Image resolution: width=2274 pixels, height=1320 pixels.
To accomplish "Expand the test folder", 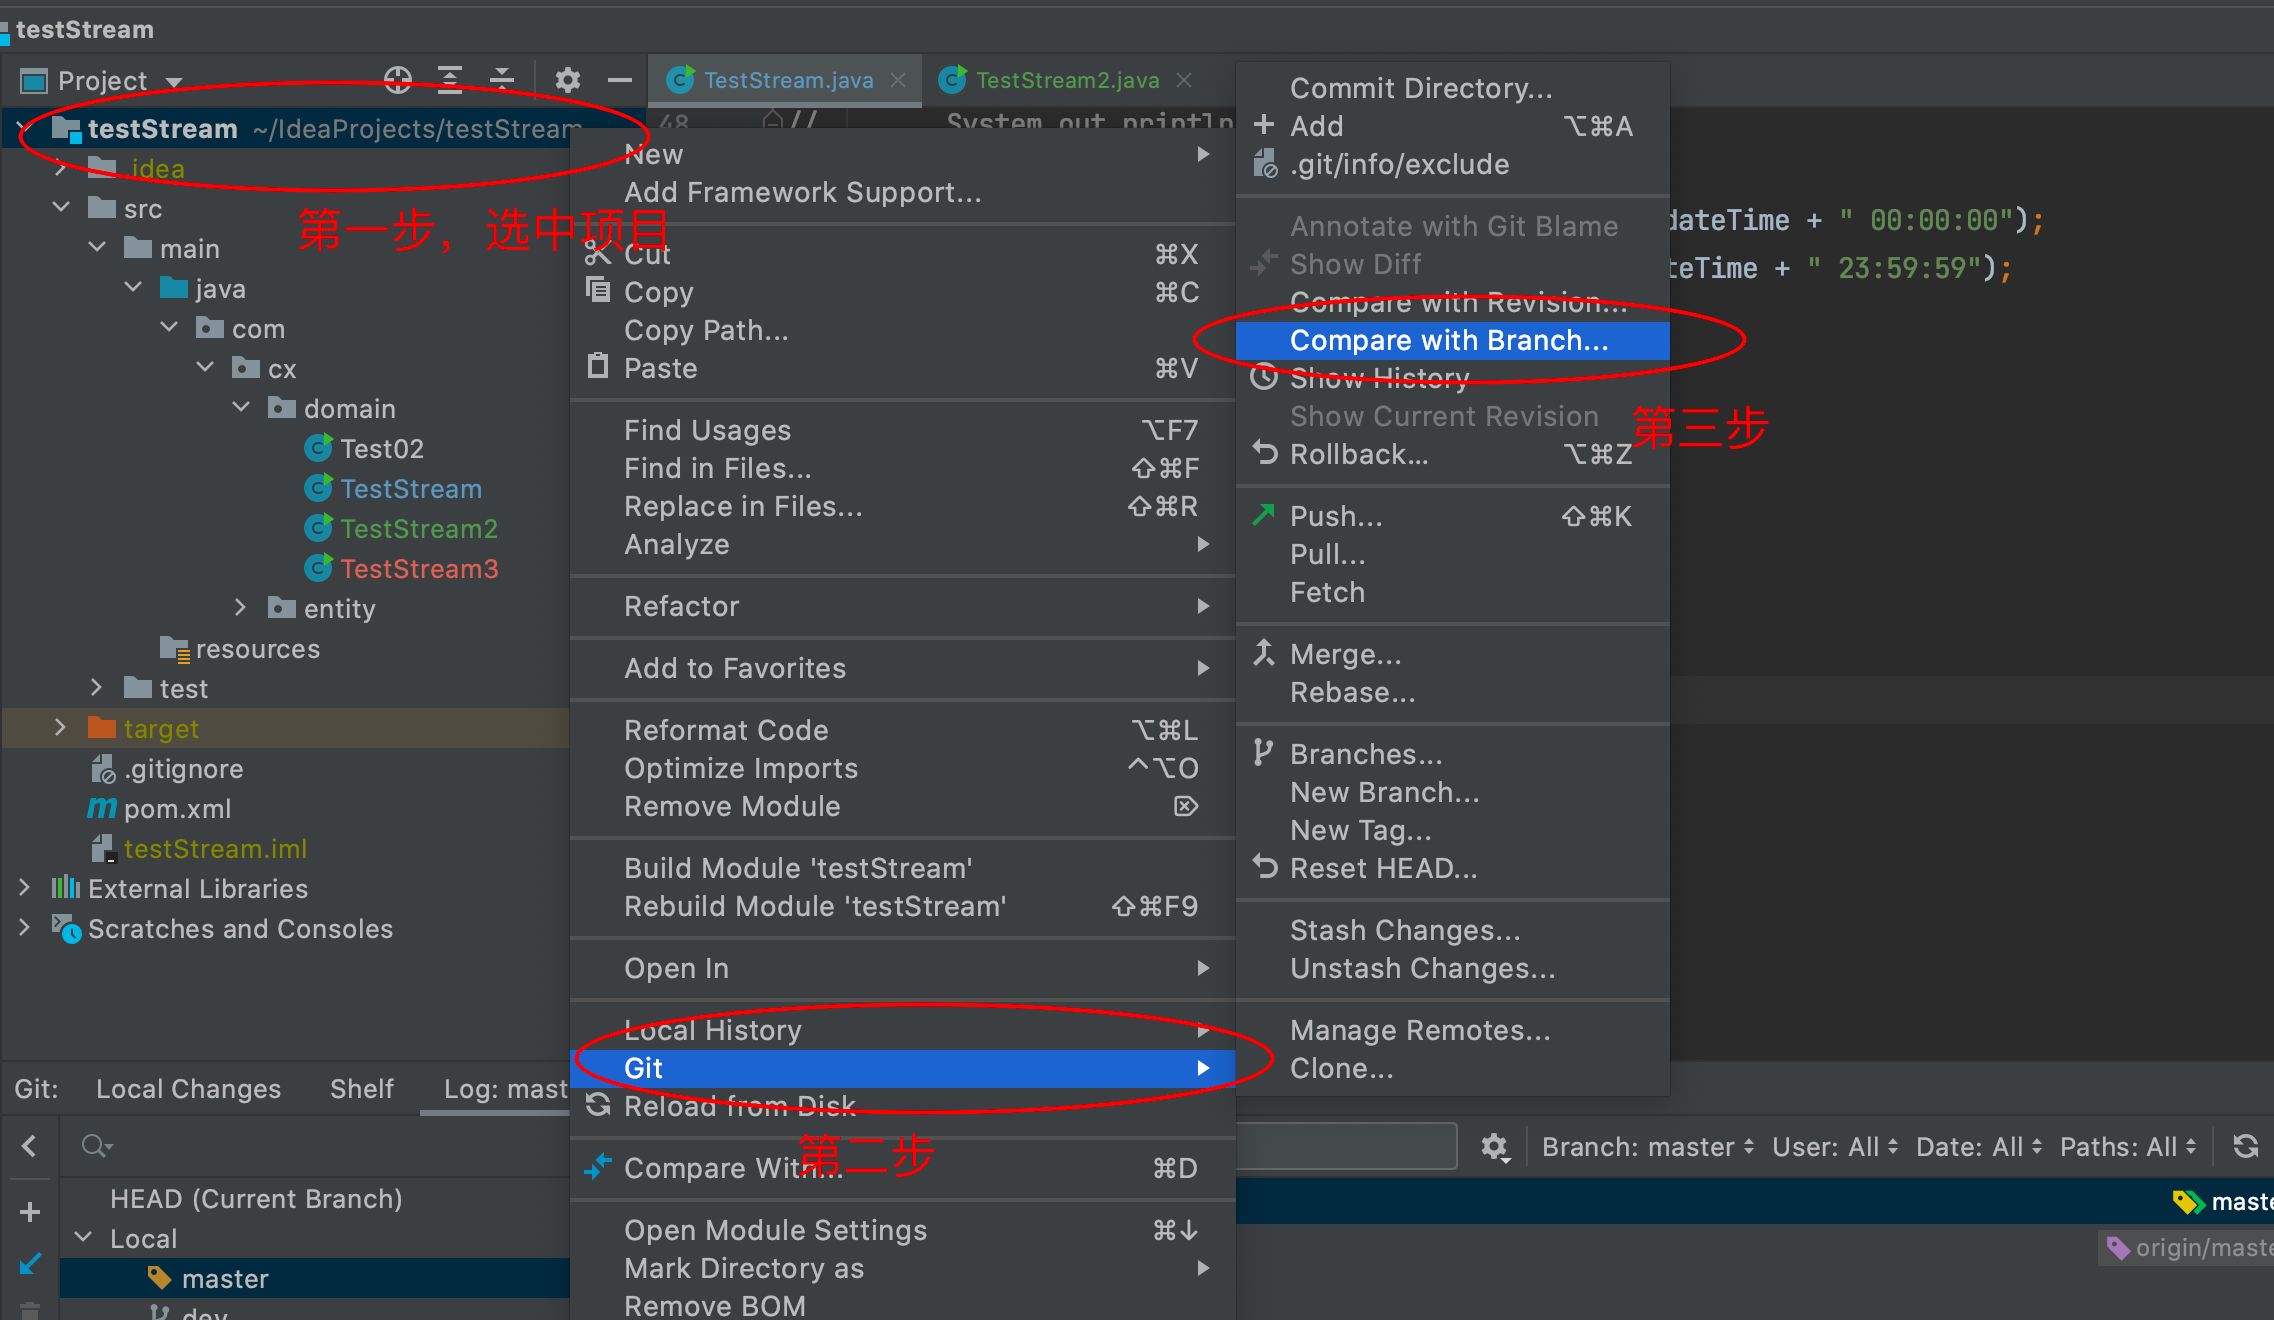I will pyautogui.click(x=96, y=687).
